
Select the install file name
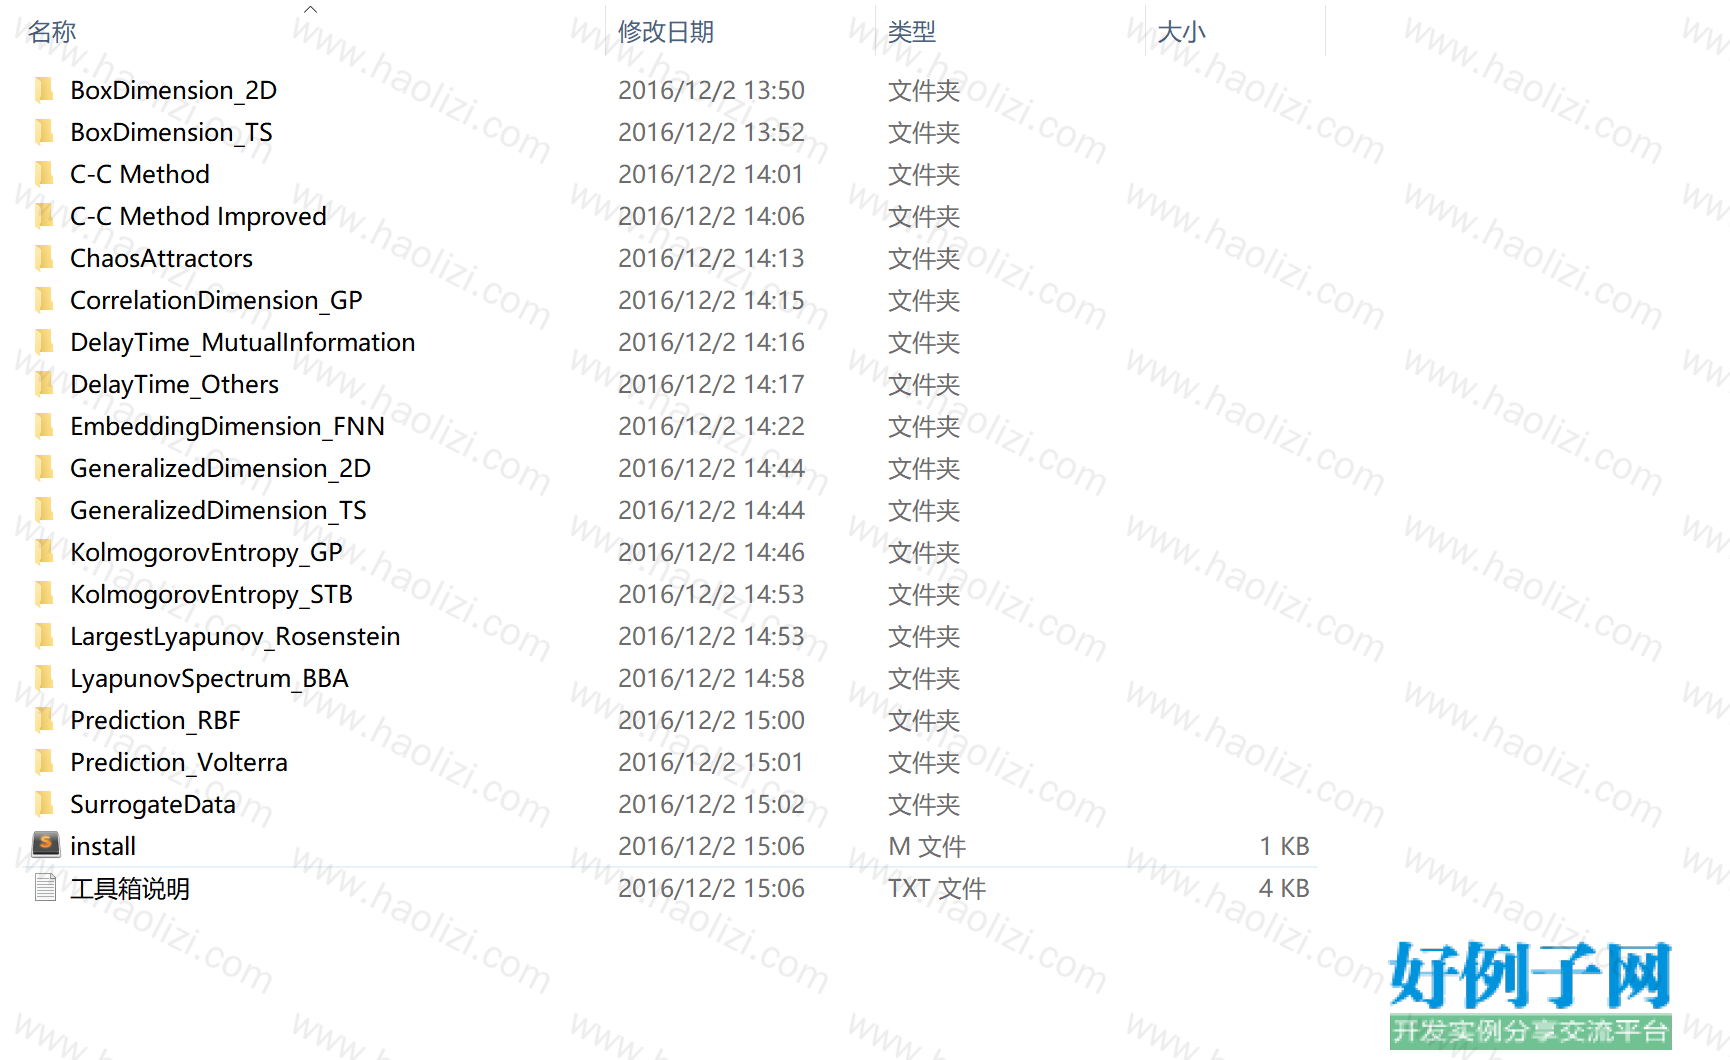click(x=103, y=846)
